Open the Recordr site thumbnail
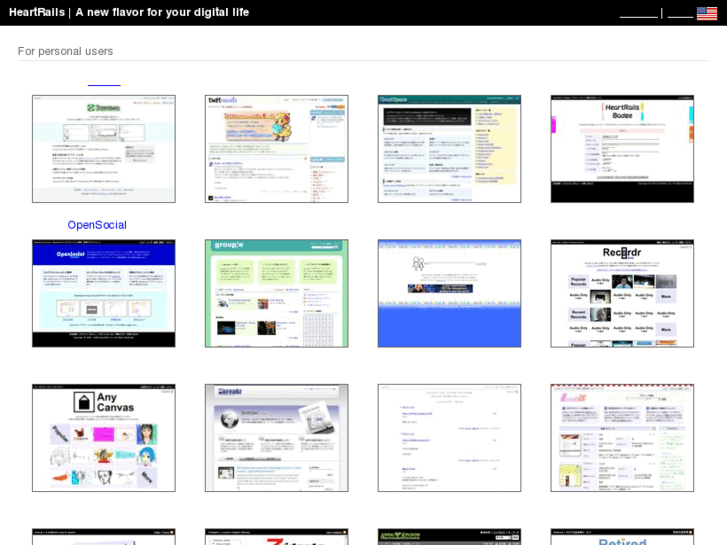 [x=622, y=293]
